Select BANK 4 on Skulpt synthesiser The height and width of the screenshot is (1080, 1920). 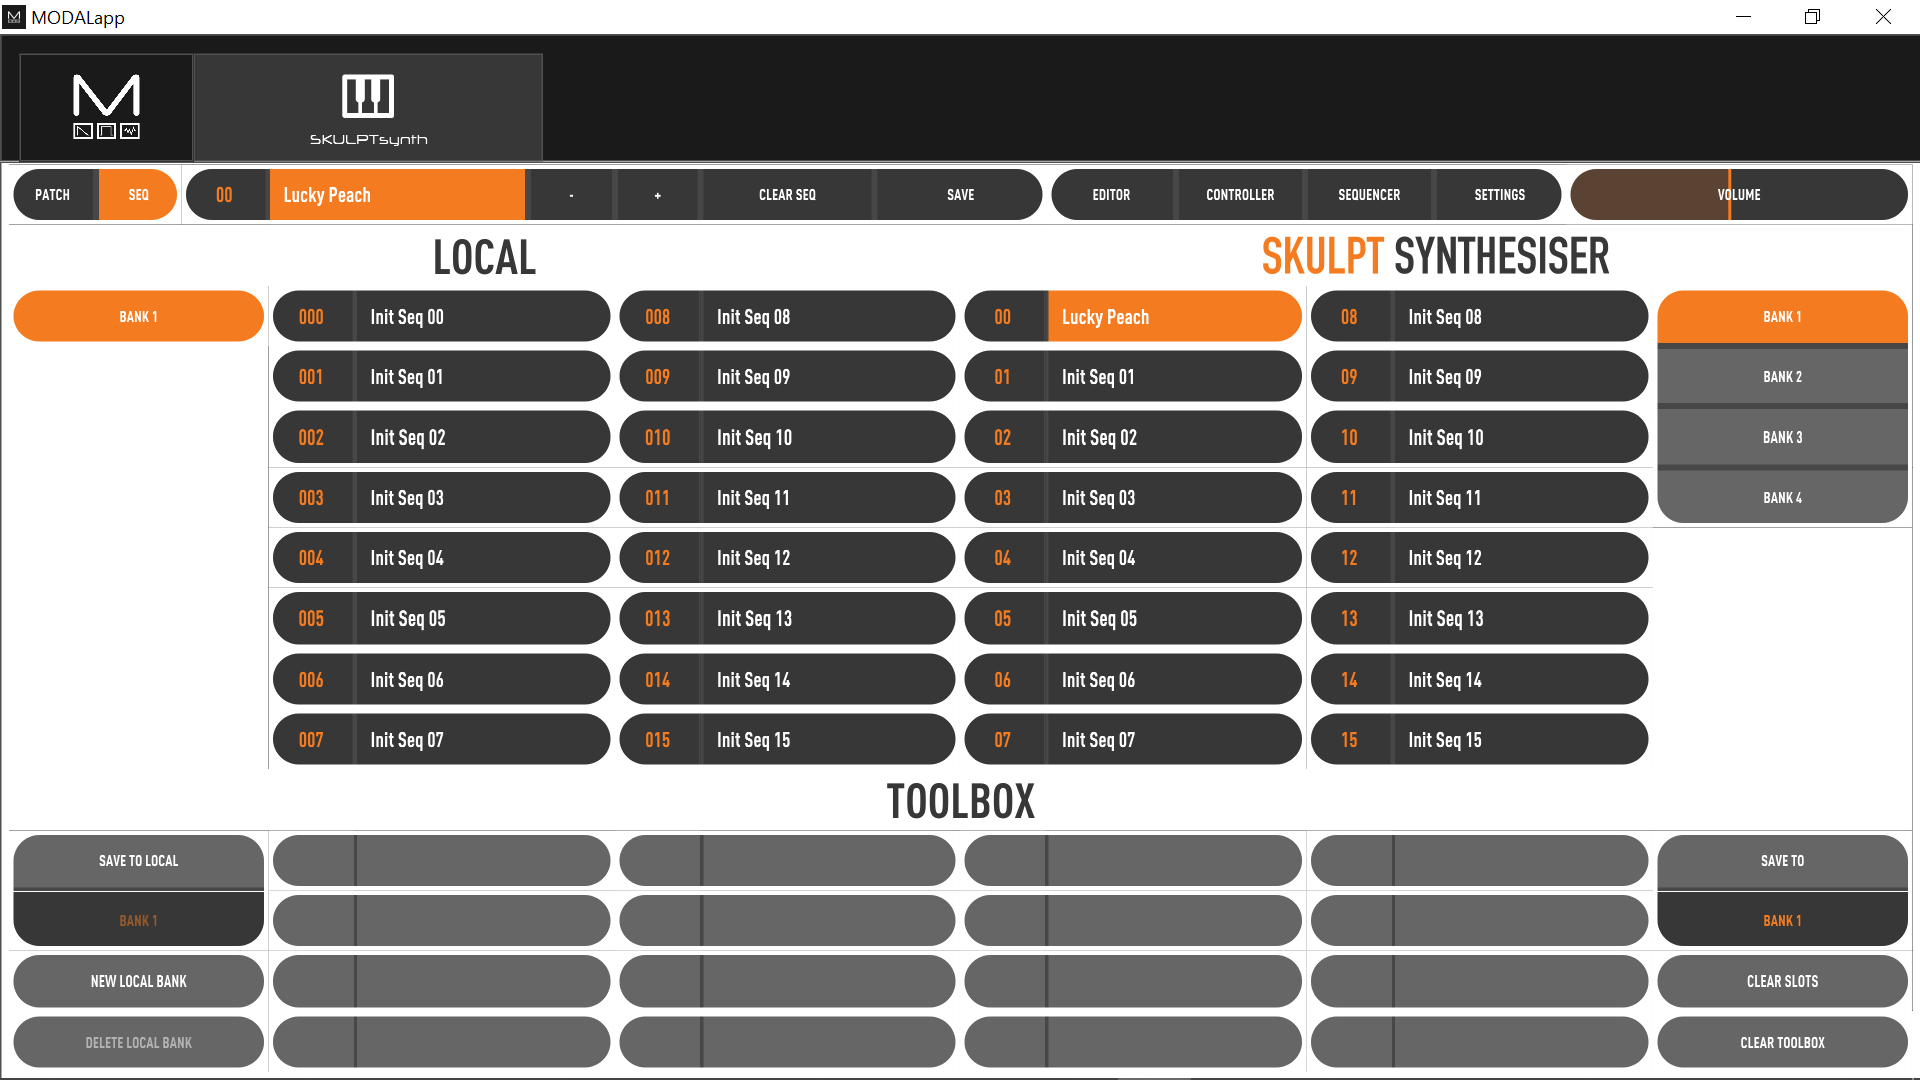point(1782,497)
